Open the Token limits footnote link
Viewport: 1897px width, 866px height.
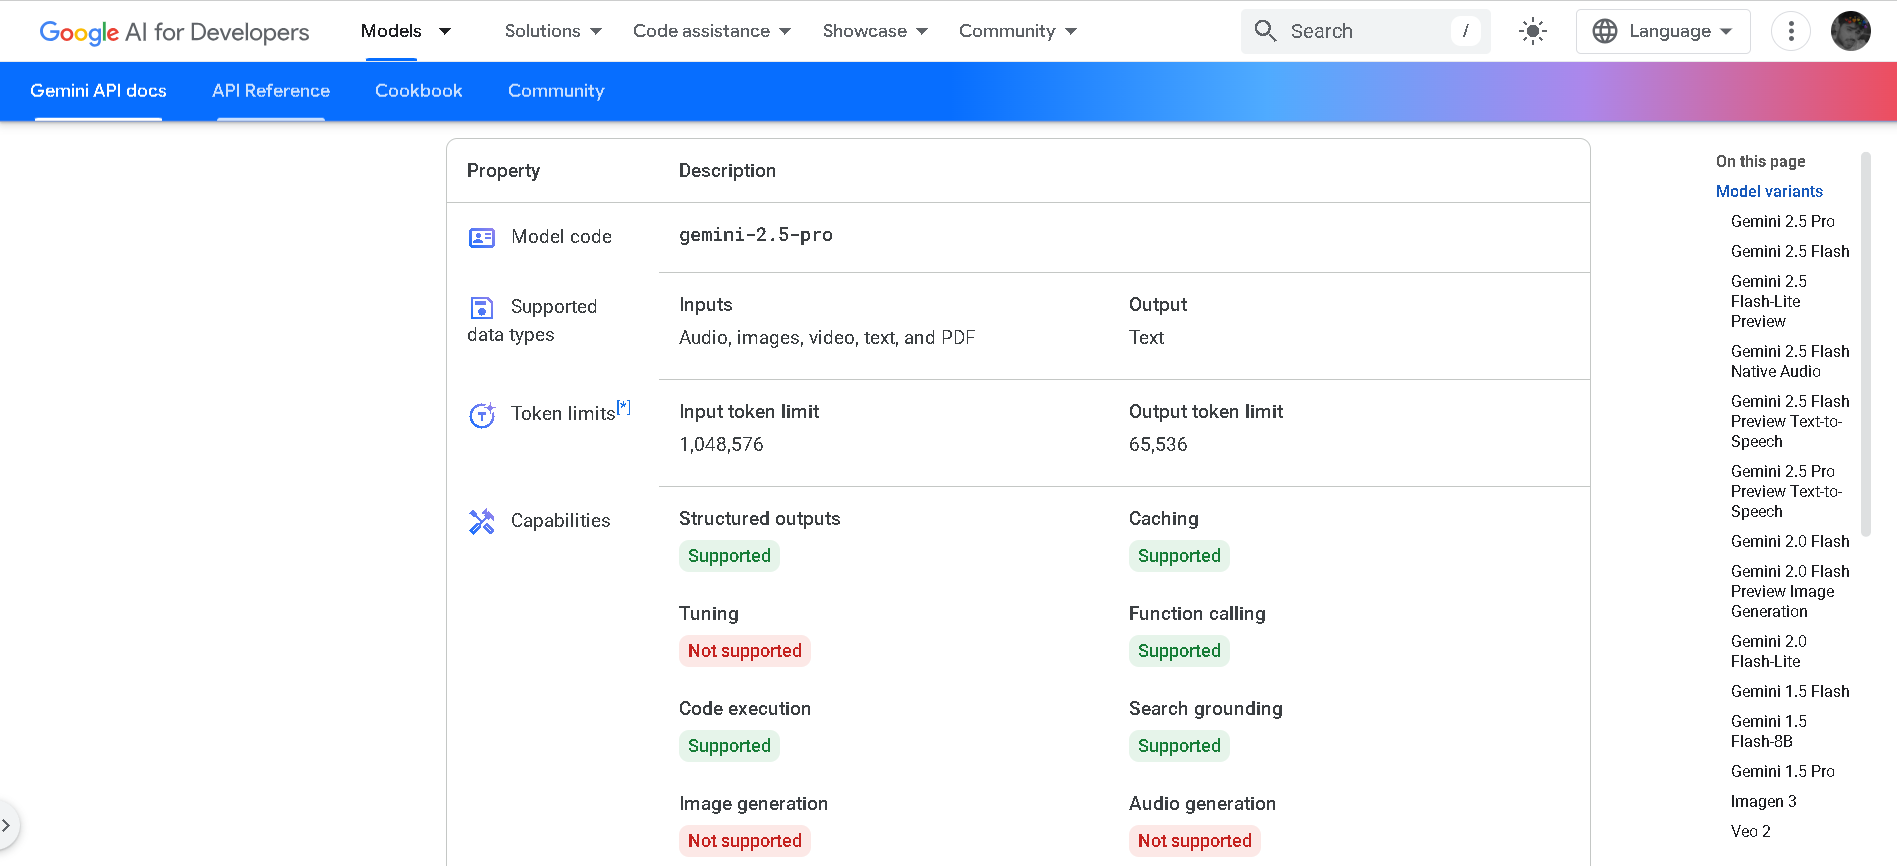tap(624, 406)
